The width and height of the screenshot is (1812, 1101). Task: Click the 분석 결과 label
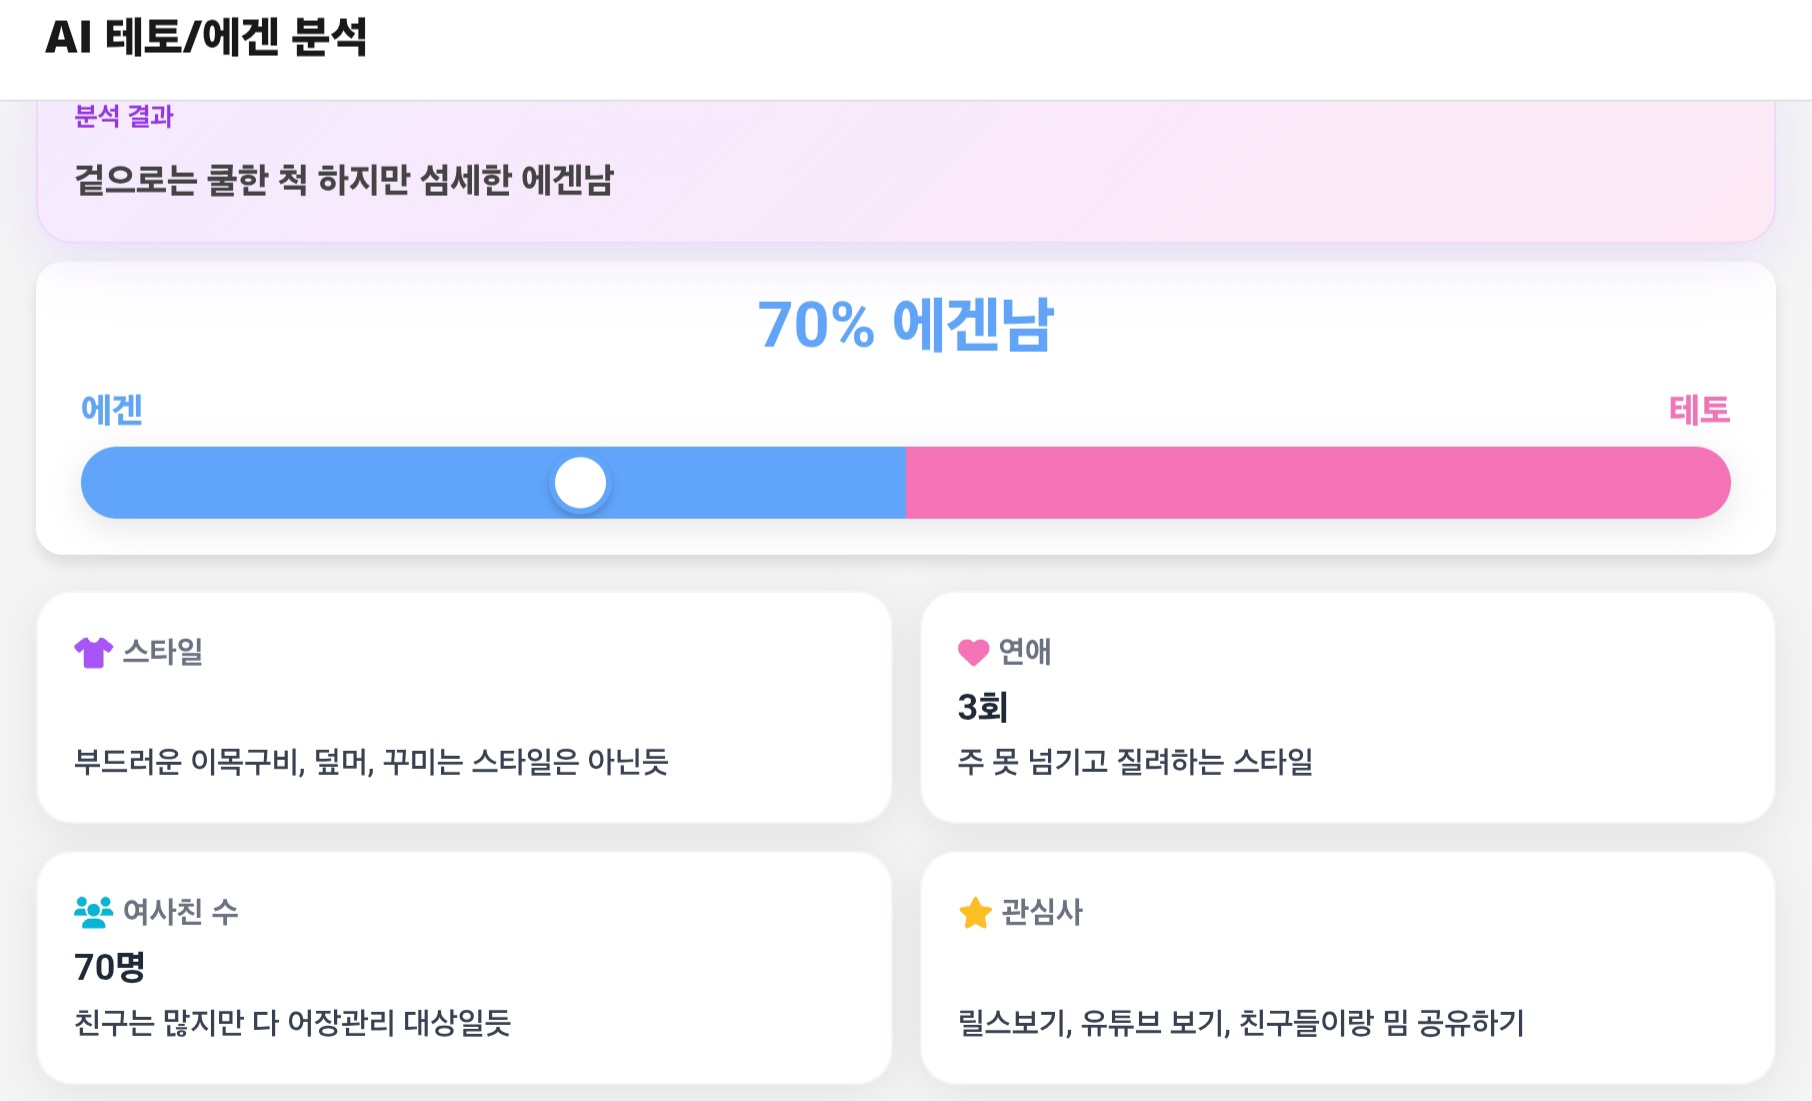124,117
